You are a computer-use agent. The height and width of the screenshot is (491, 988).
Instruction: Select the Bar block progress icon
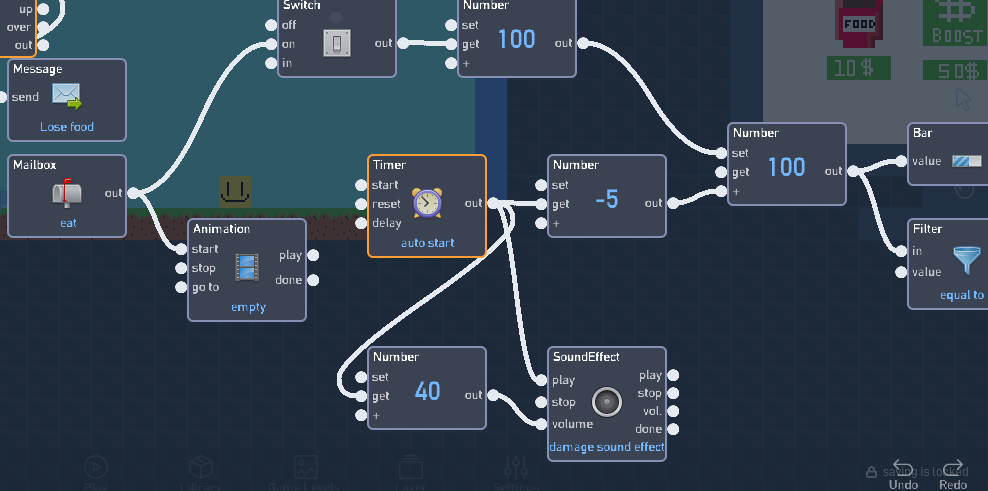tap(967, 161)
